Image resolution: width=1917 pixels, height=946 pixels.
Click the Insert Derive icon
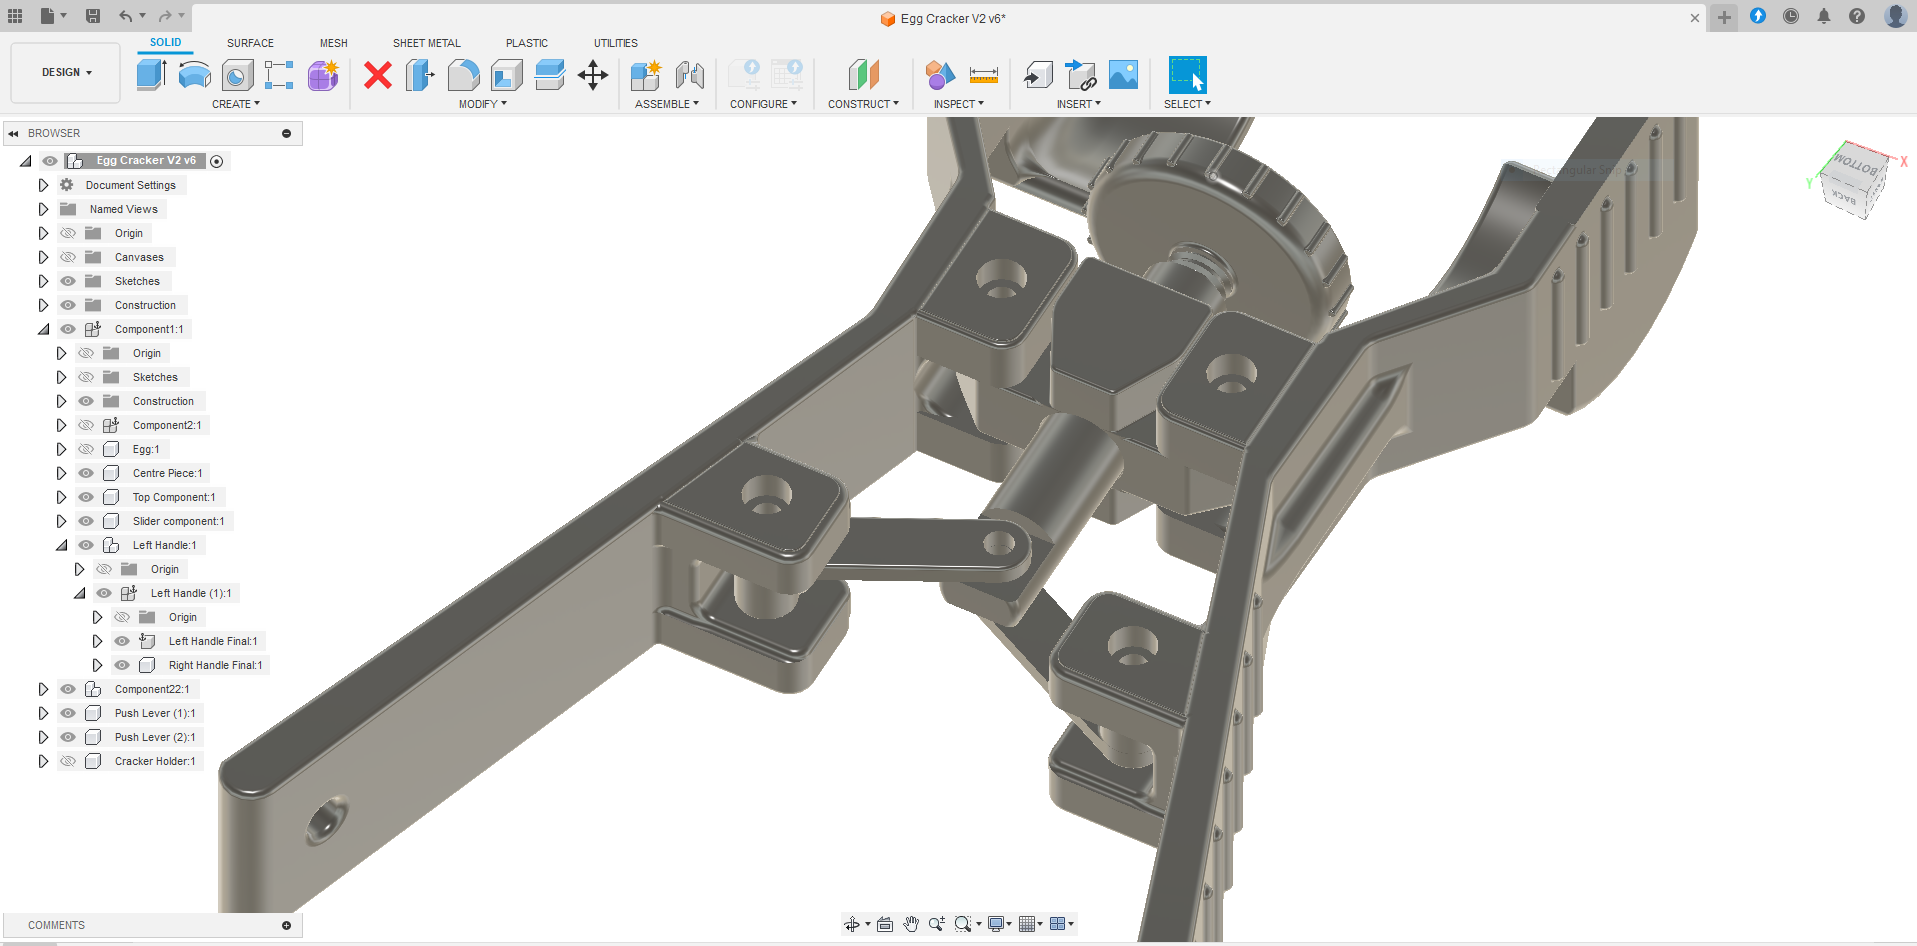click(1038, 75)
